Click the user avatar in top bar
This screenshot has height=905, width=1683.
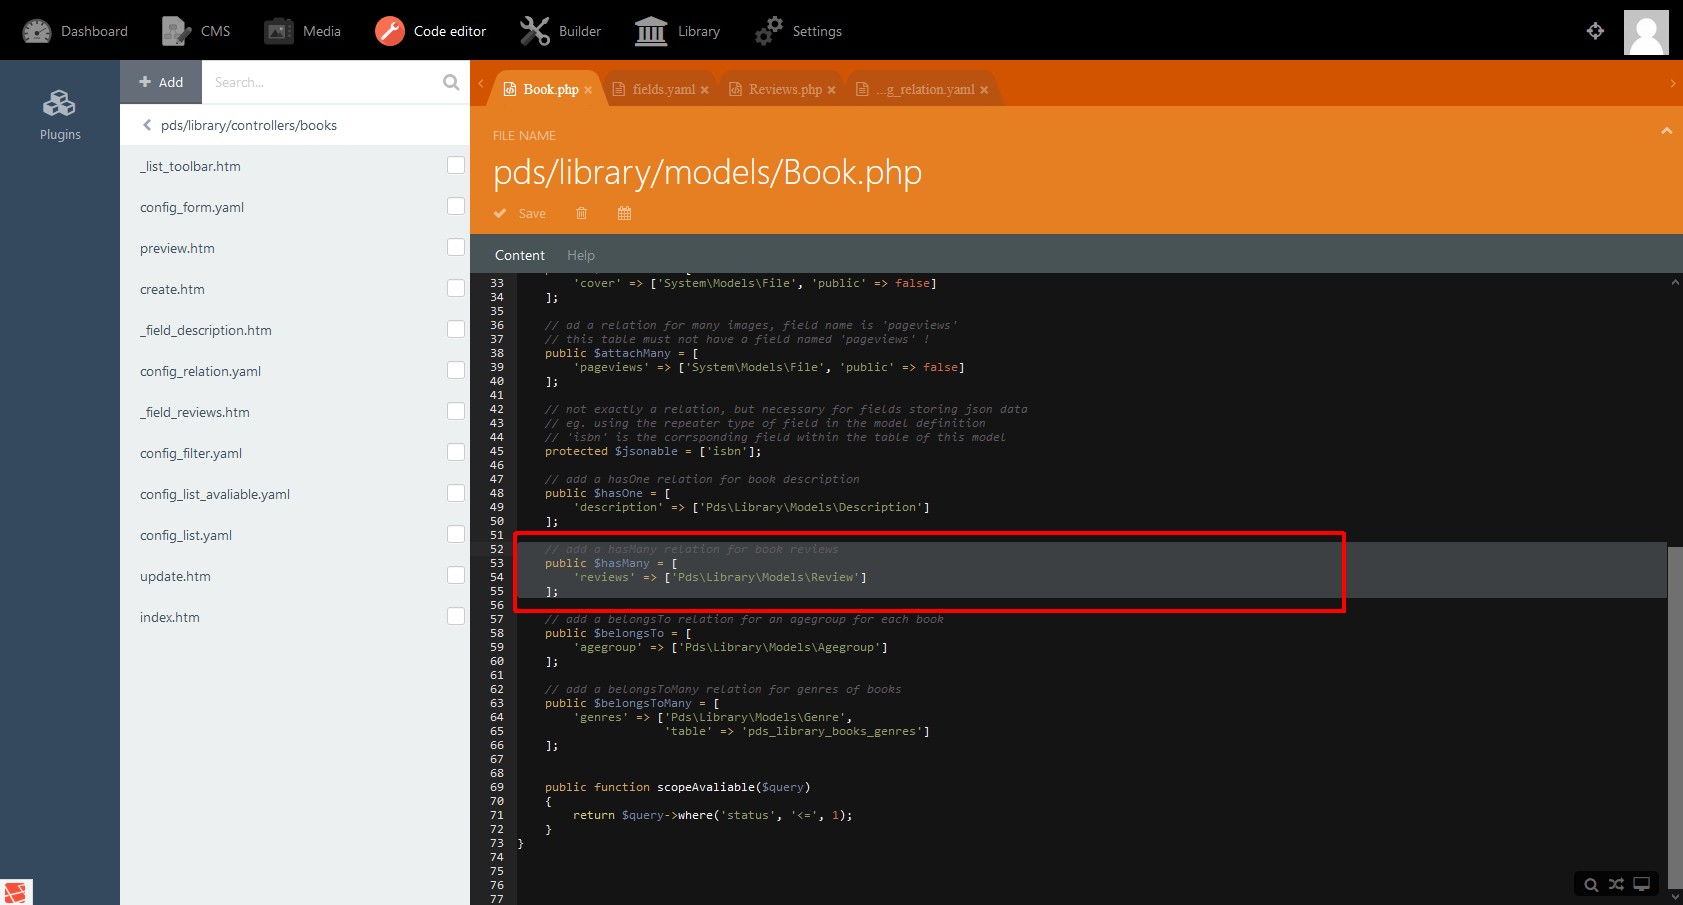[1646, 31]
